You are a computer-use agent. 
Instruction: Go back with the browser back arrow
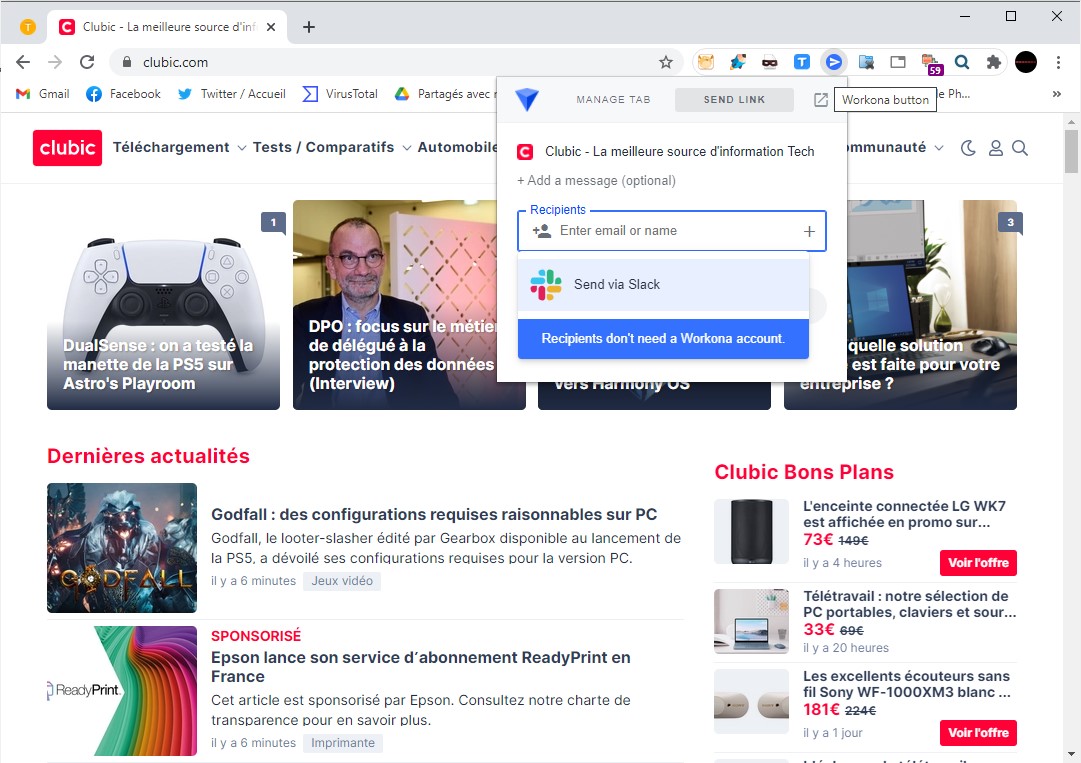point(23,62)
